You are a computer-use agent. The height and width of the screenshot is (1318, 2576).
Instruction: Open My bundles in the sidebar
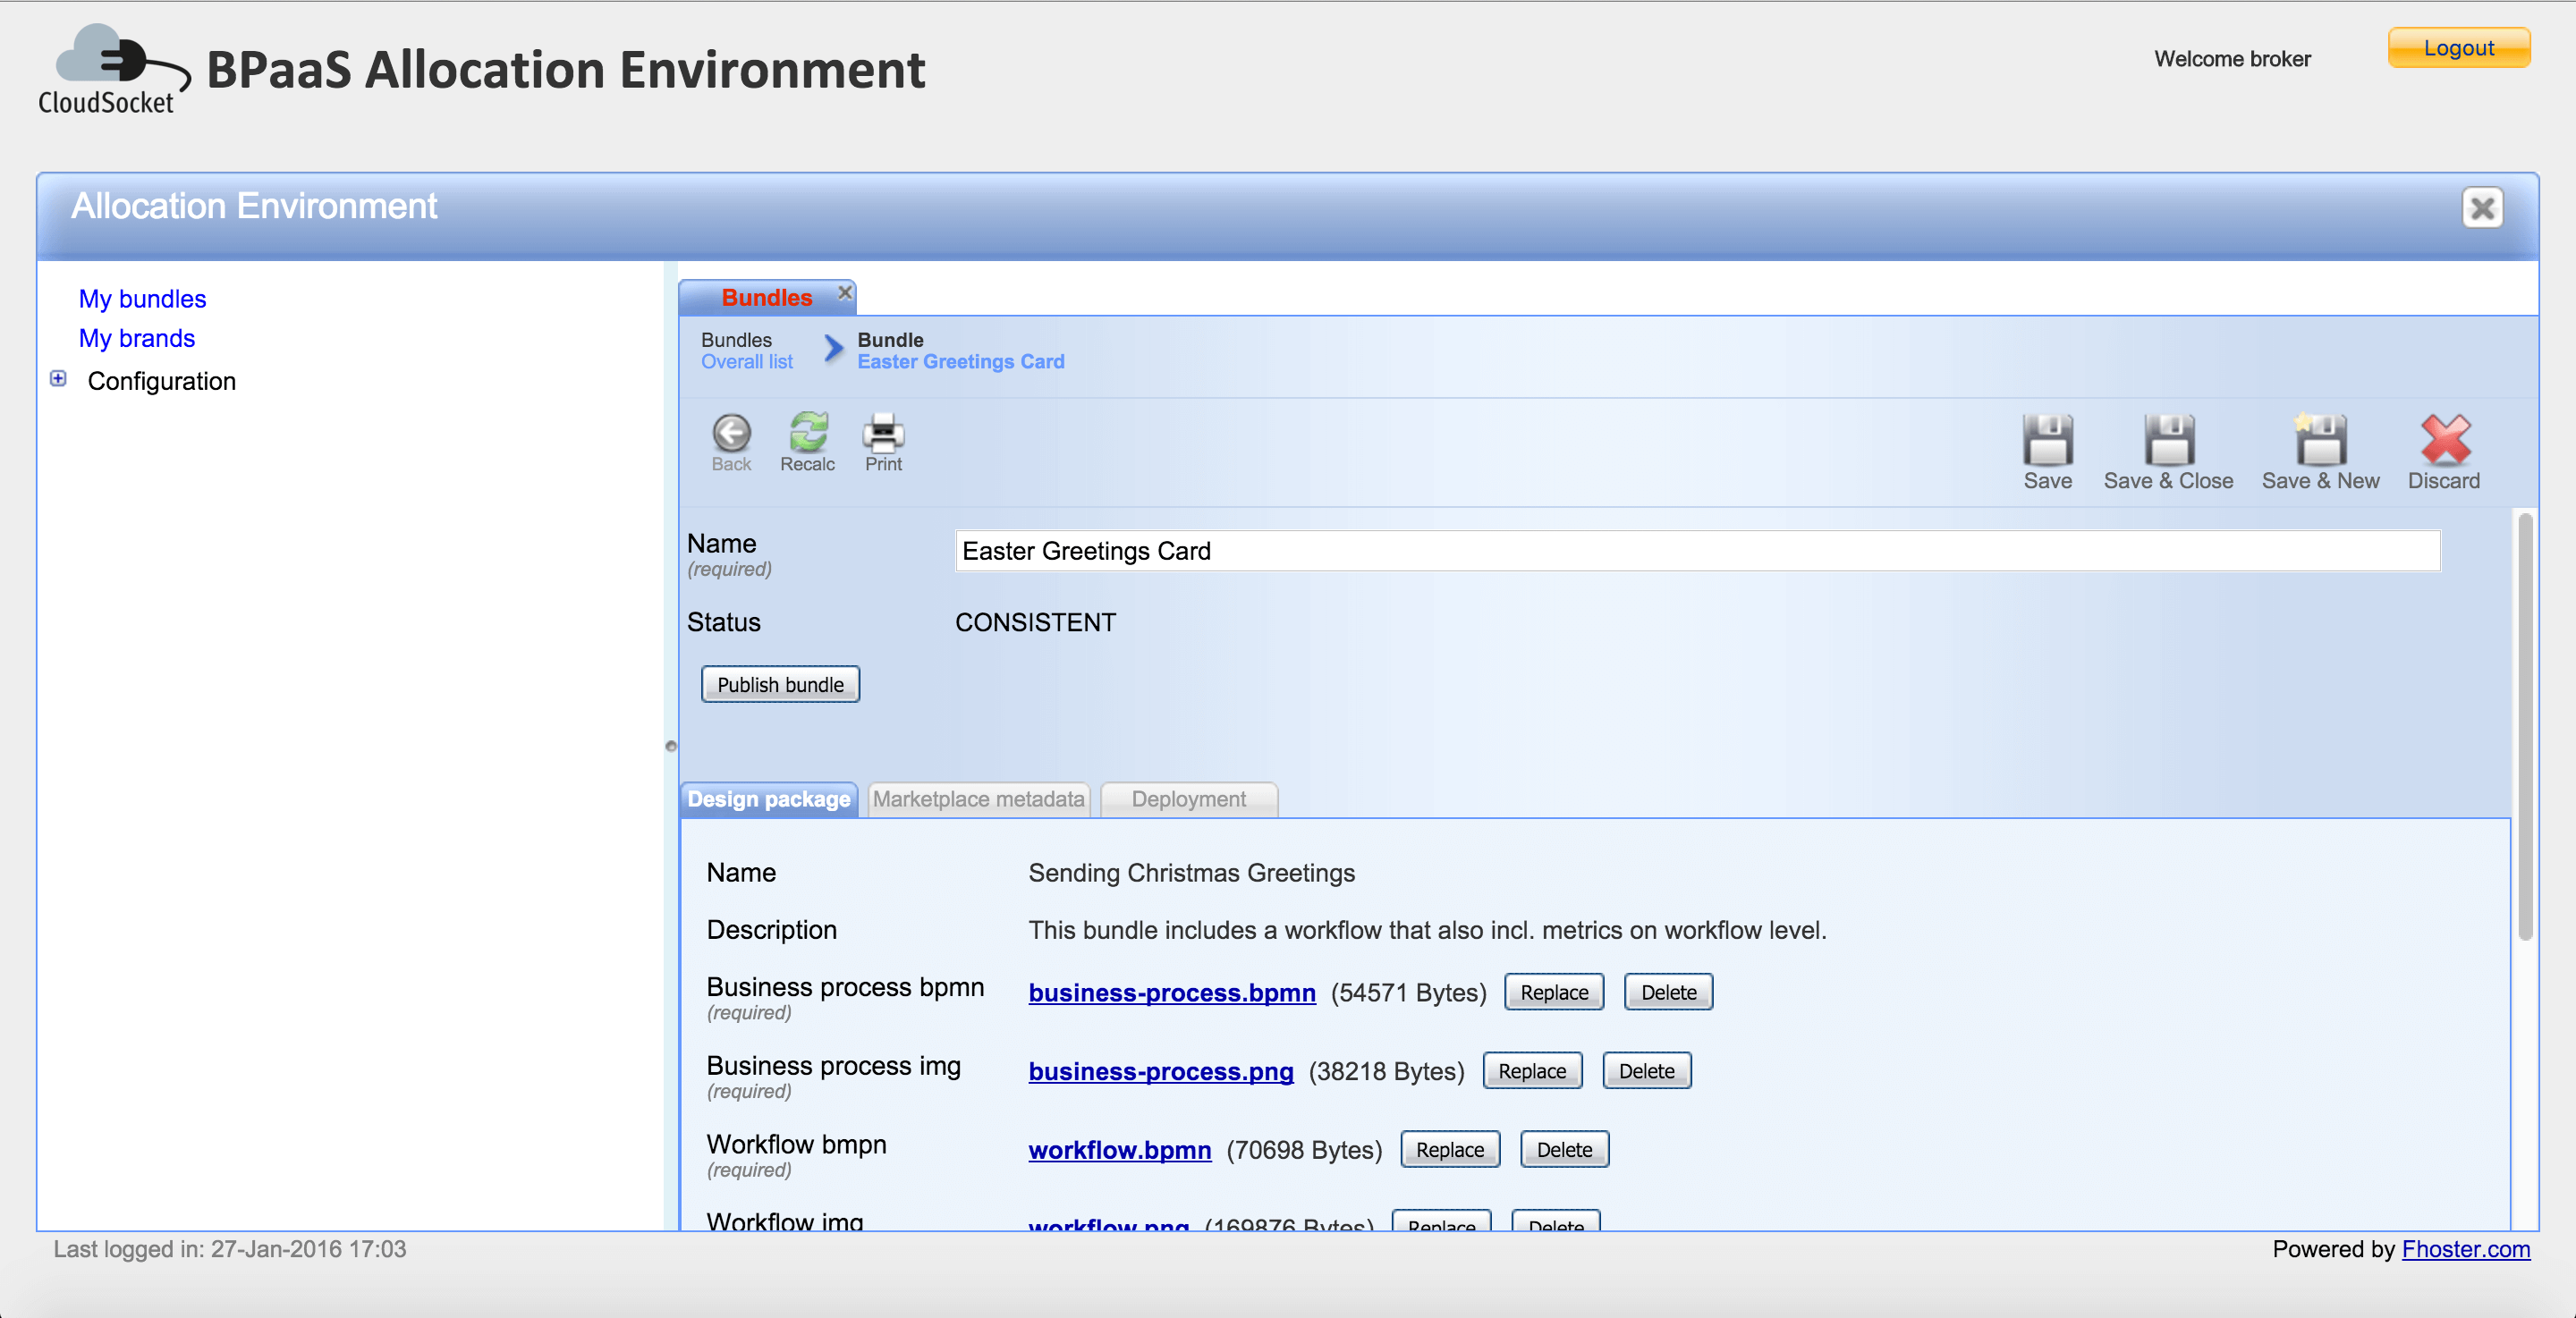[x=142, y=299]
